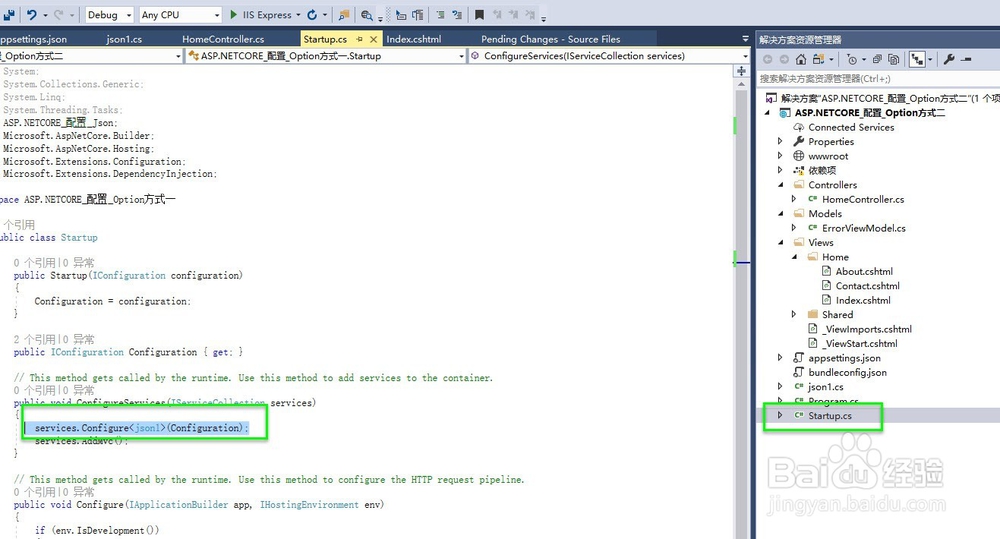Click the Save All toolbar icon

click(9, 14)
